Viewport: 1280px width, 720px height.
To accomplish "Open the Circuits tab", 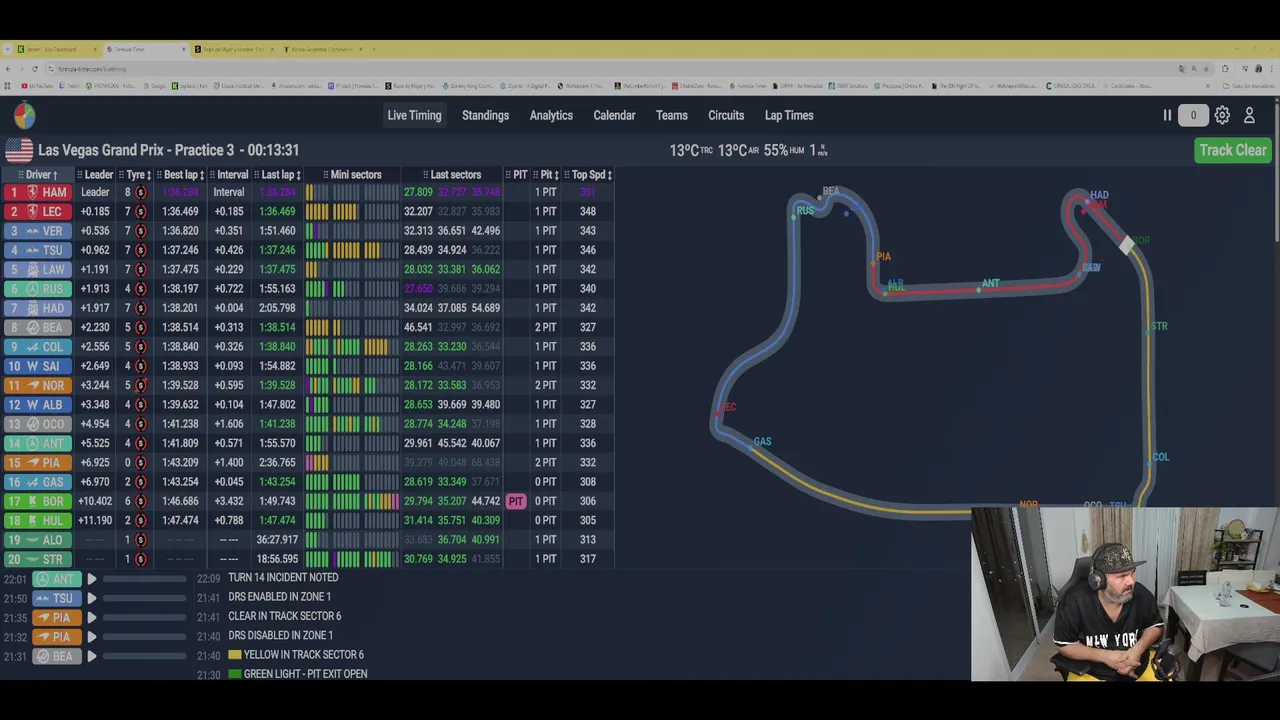I will point(726,115).
